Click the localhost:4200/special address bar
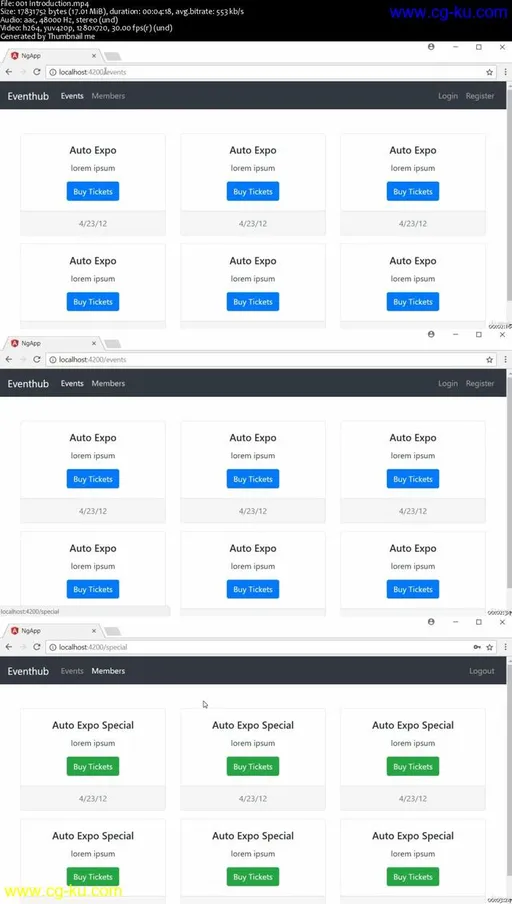 click(x=271, y=647)
